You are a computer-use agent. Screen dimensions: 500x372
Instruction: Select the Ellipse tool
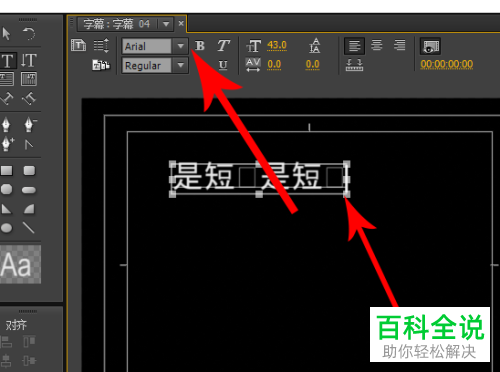6,228
